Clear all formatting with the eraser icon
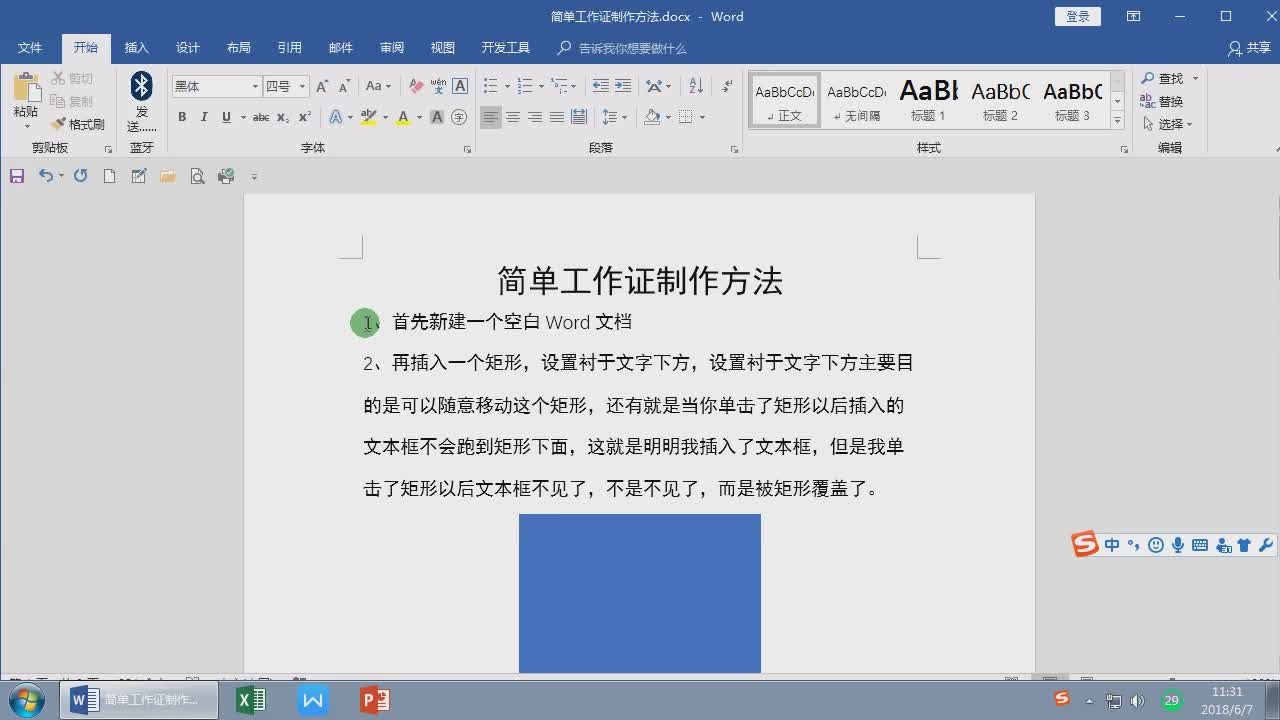Viewport: 1280px width, 720px height. [x=417, y=87]
